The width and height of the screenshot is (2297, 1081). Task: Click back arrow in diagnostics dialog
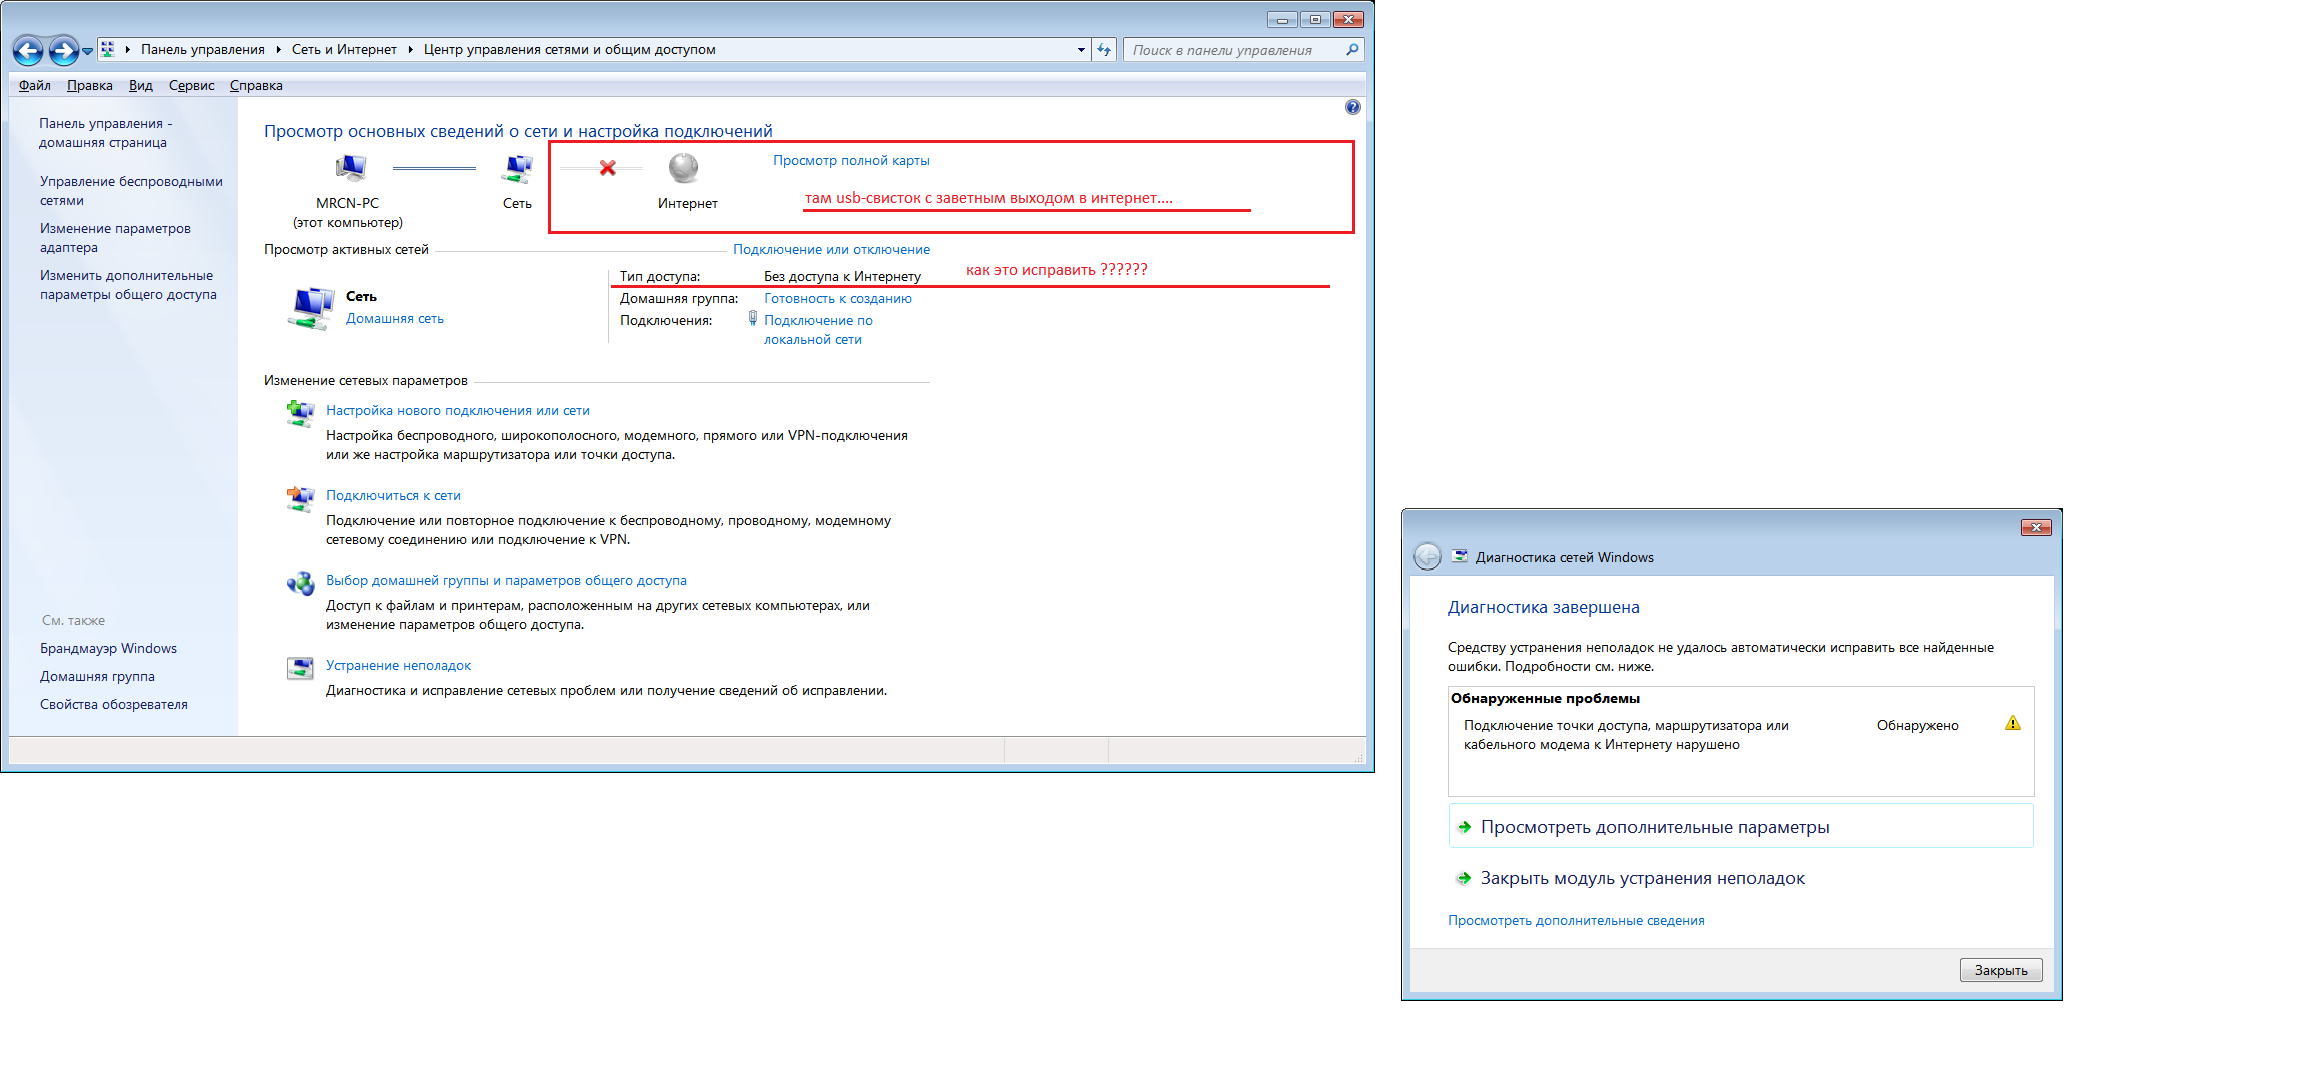pyautogui.click(x=1427, y=557)
